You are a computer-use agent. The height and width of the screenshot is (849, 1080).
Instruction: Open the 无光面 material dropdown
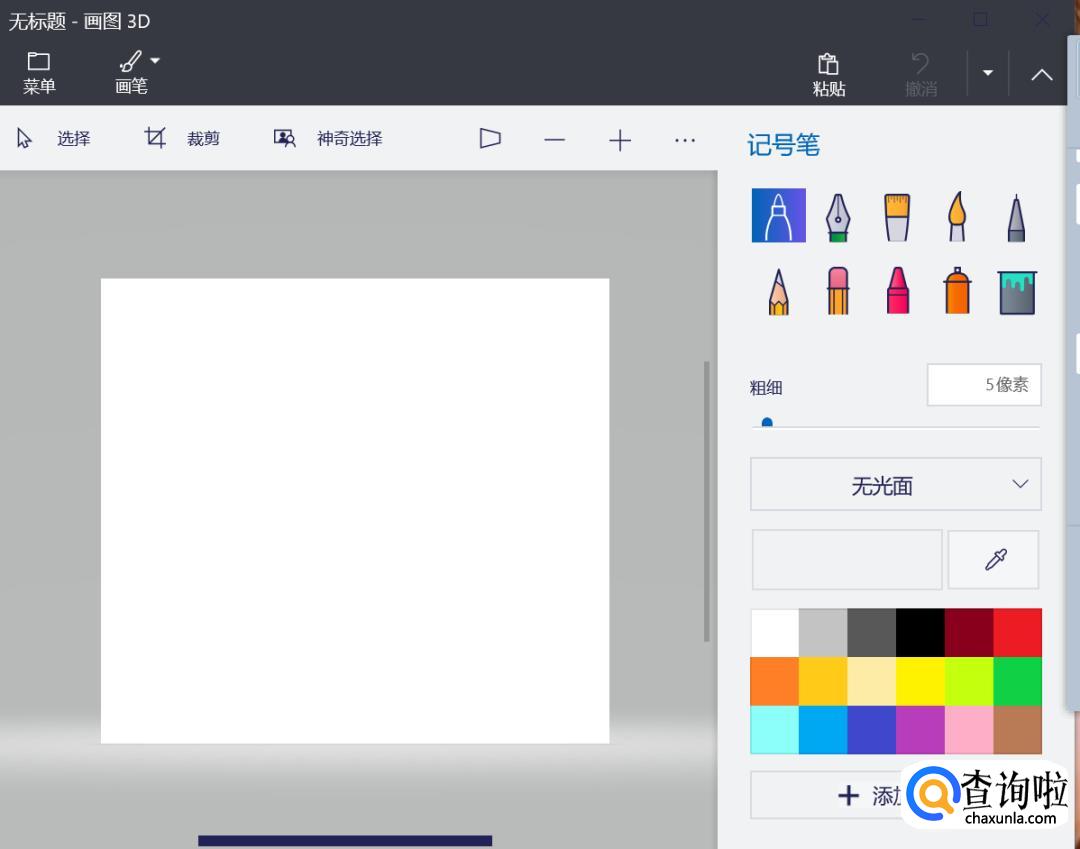click(895, 485)
